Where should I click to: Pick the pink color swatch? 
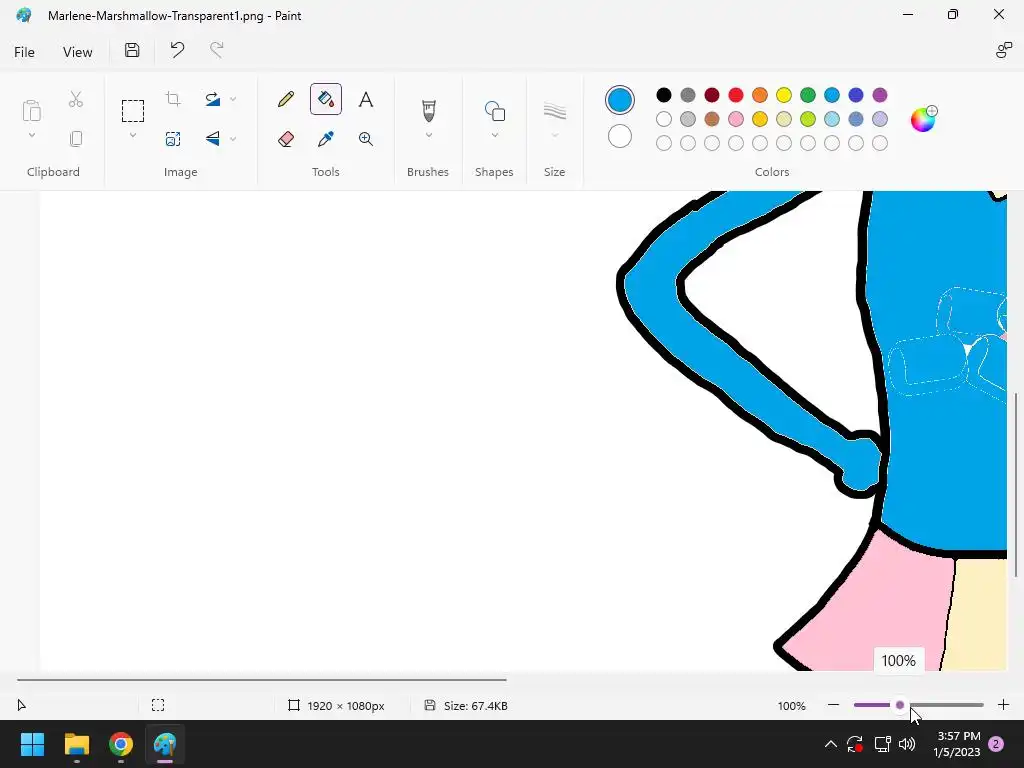(736, 119)
